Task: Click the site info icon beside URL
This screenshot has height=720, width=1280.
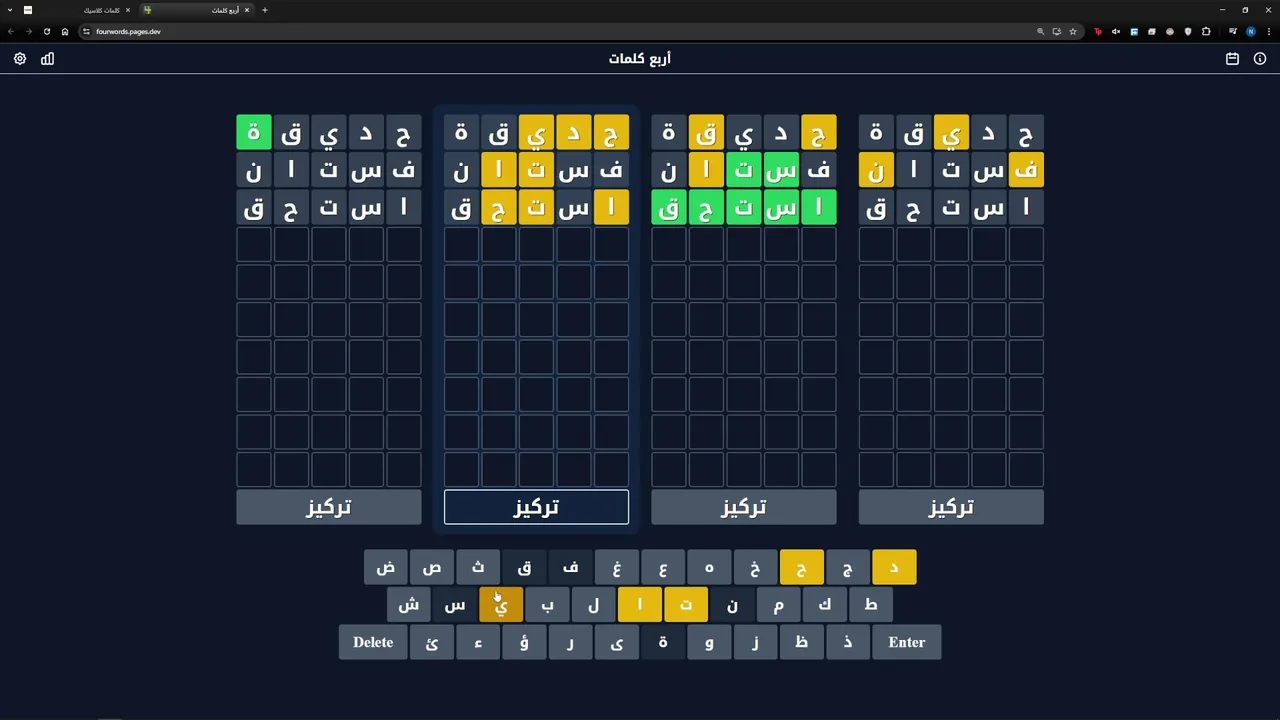Action: 86,31
